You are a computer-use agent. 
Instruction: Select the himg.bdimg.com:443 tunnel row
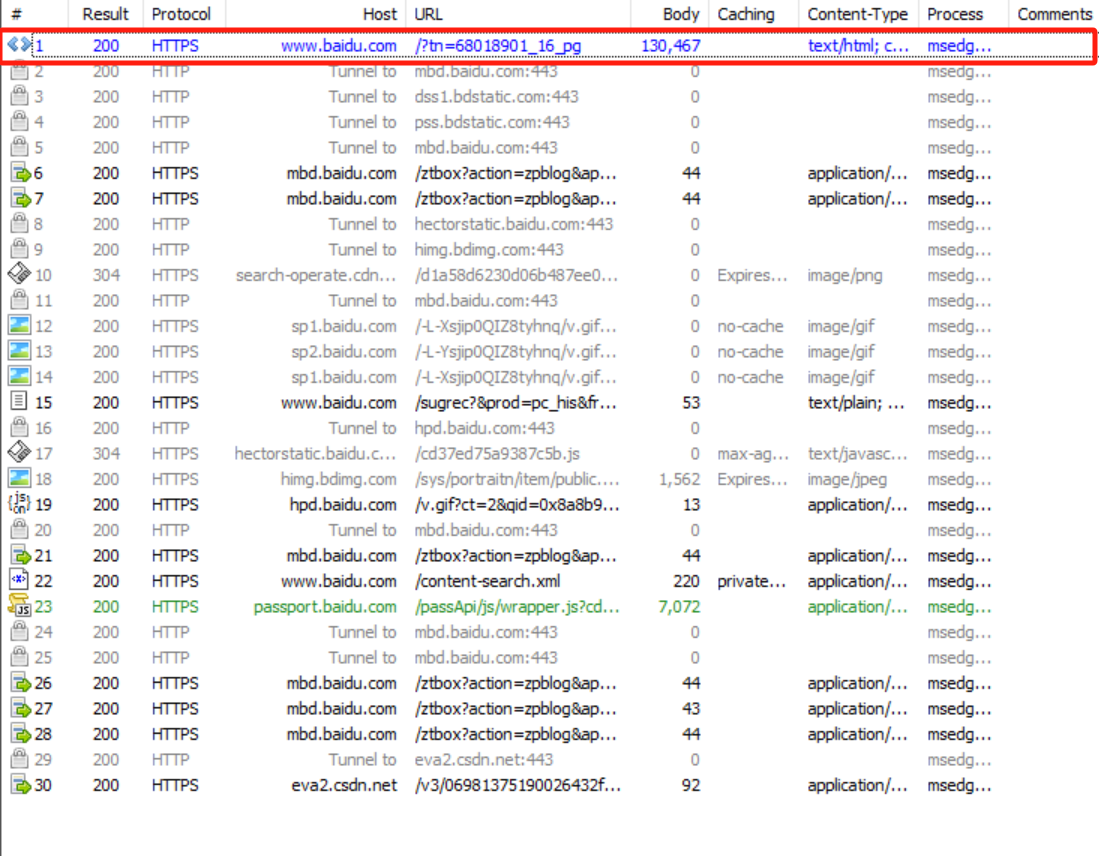point(549,249)
